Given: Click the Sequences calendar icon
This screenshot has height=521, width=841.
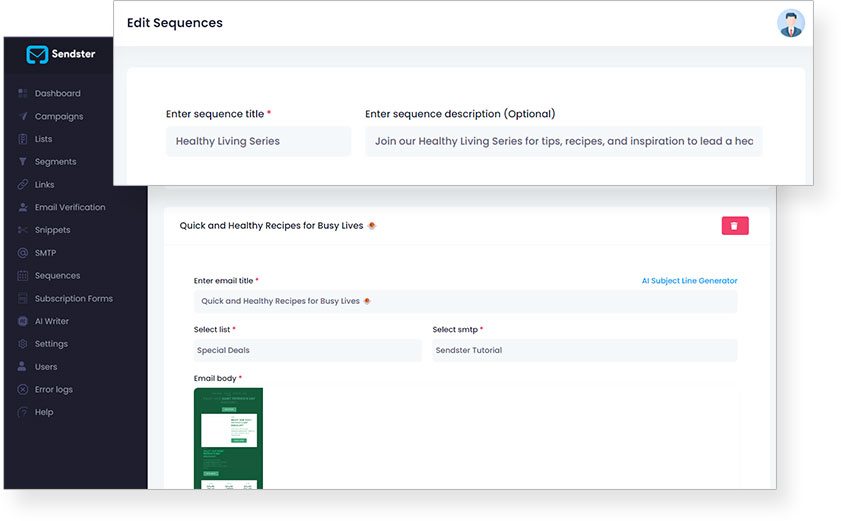Looking at the screenshot, I should 23,275.
